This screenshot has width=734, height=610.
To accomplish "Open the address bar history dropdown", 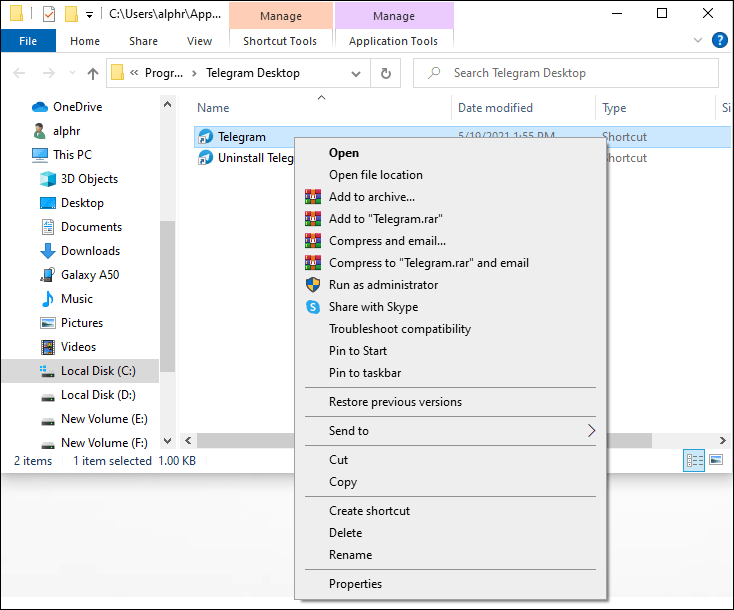I will point(356,73).
